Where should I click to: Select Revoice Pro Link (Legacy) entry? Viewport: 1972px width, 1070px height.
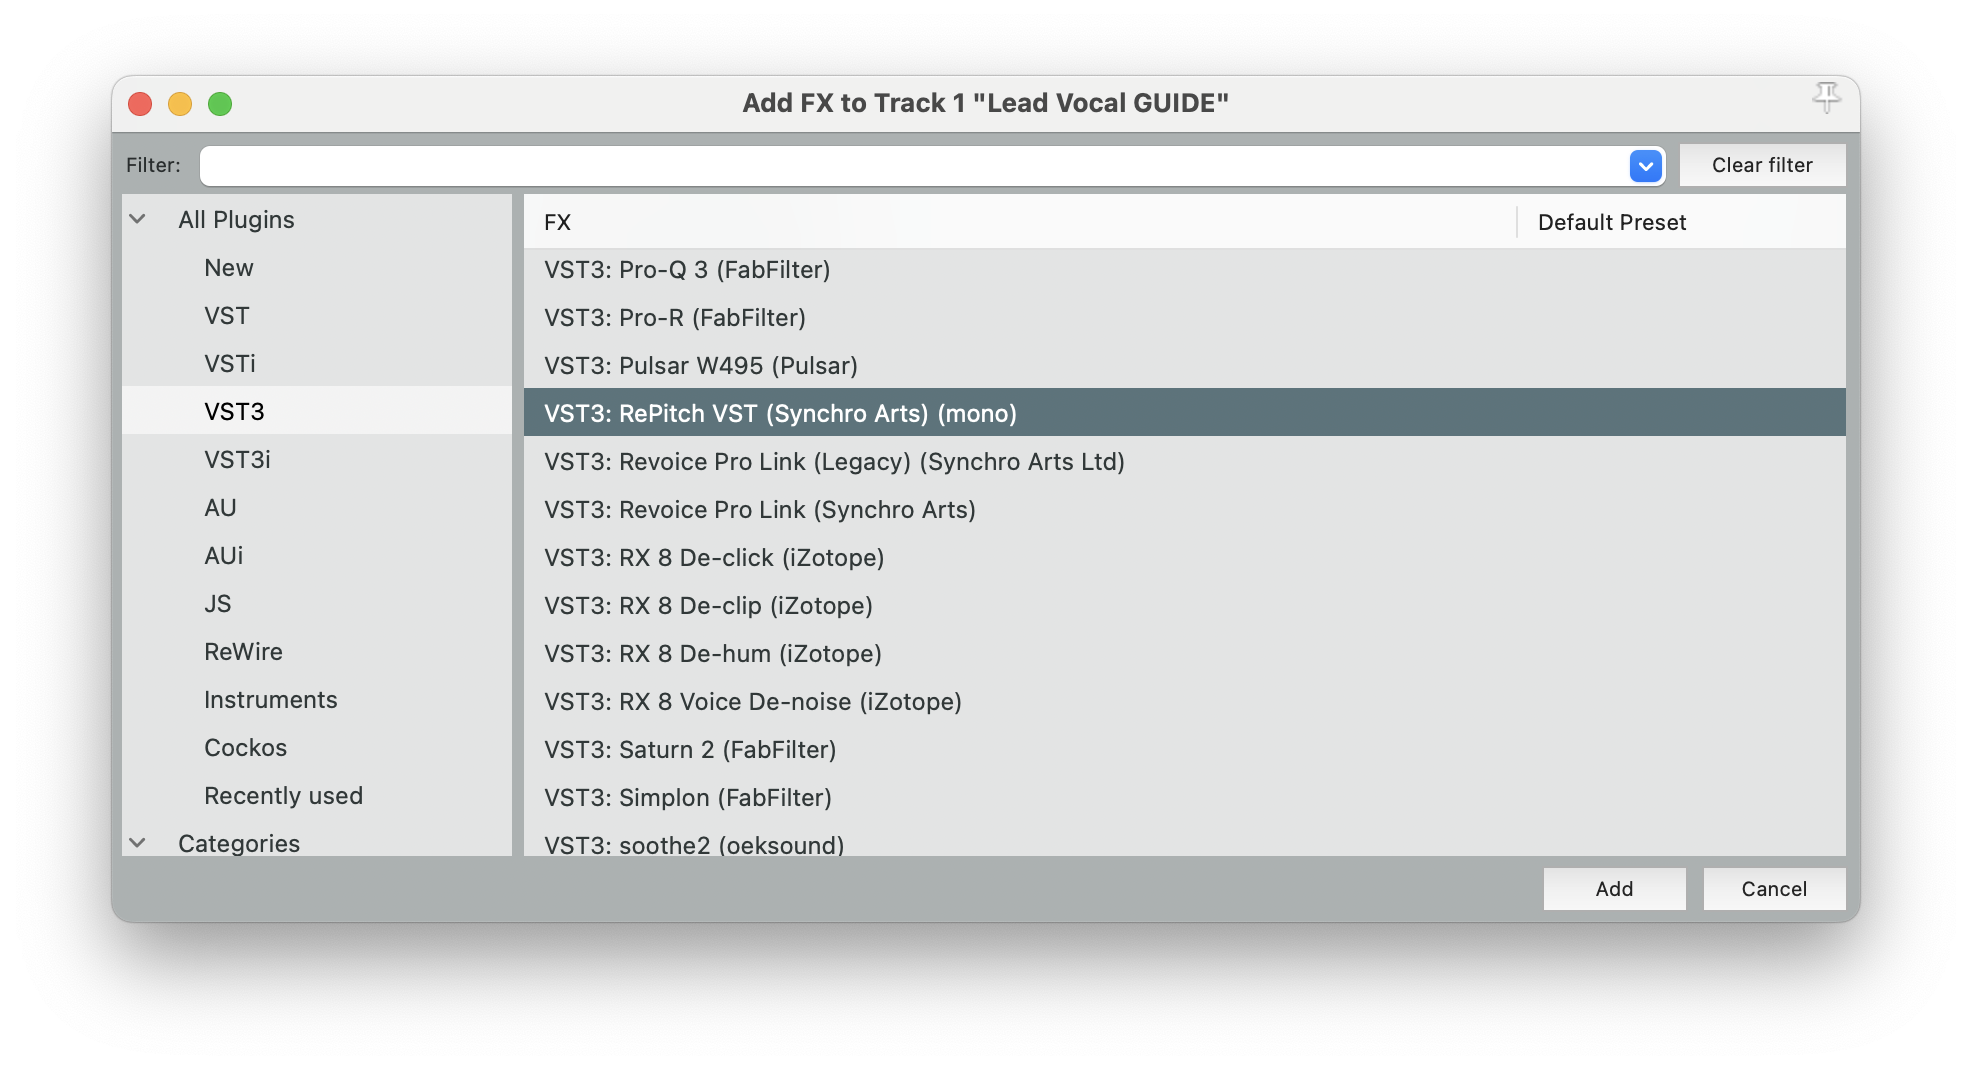pyautogui.click(x=834, y=462)
